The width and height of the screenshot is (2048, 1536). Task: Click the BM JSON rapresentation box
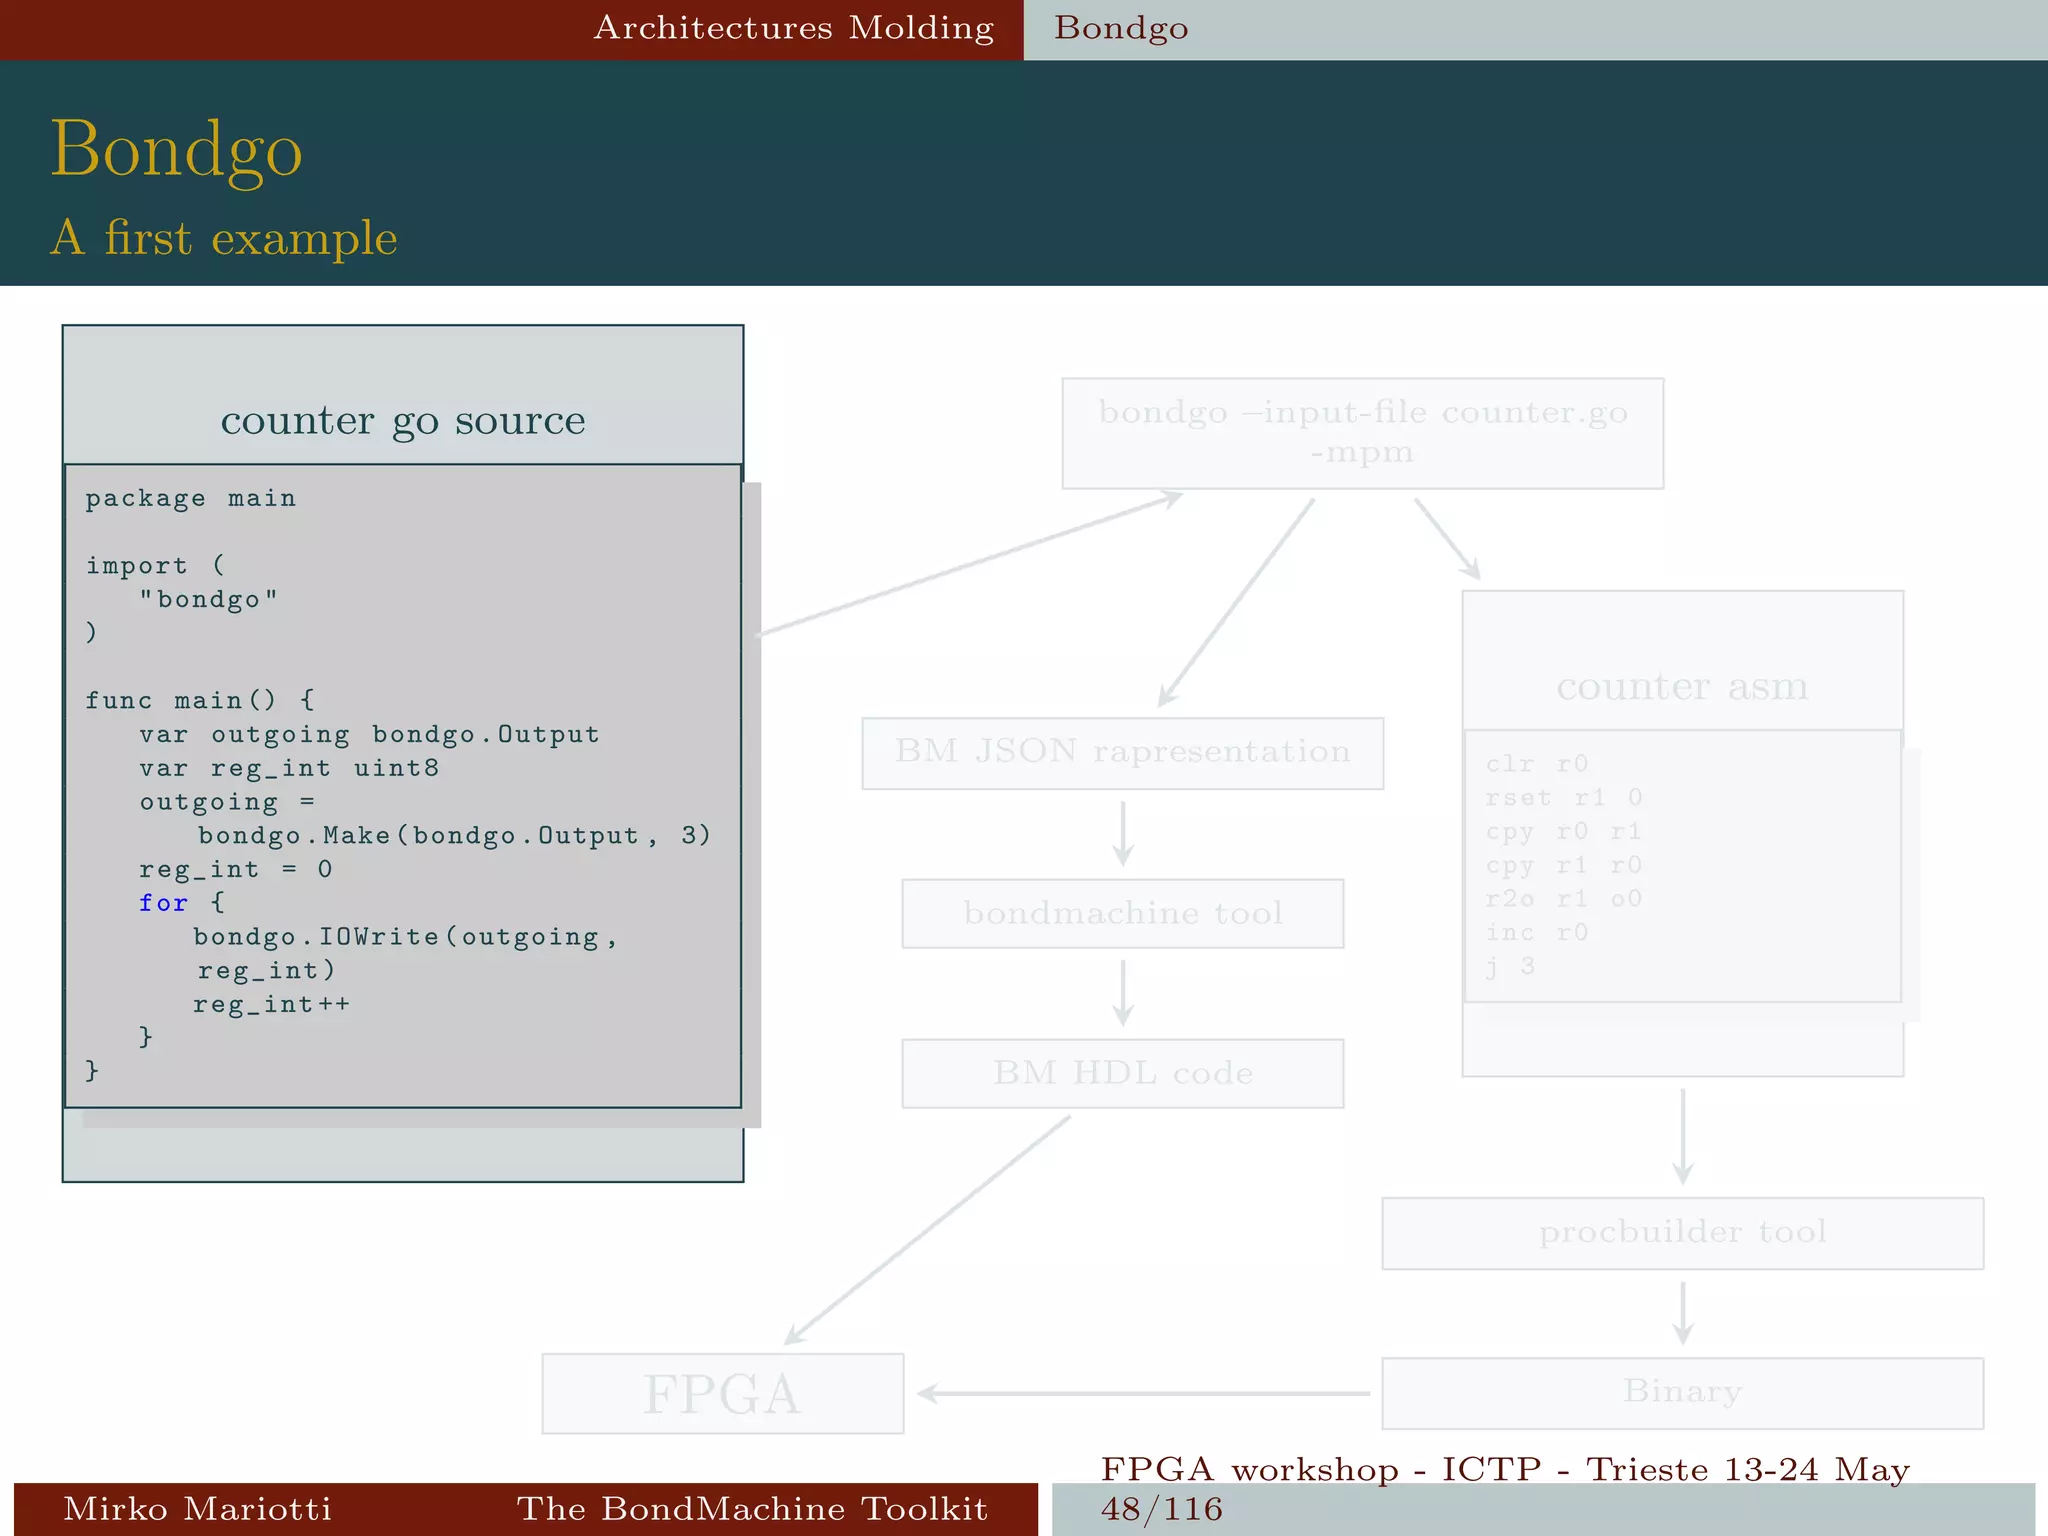[1122, 752]
